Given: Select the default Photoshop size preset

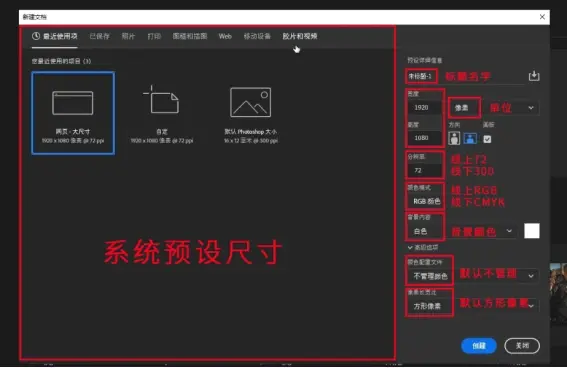Looking at the screenshot, I should click(x=251, y=114).
